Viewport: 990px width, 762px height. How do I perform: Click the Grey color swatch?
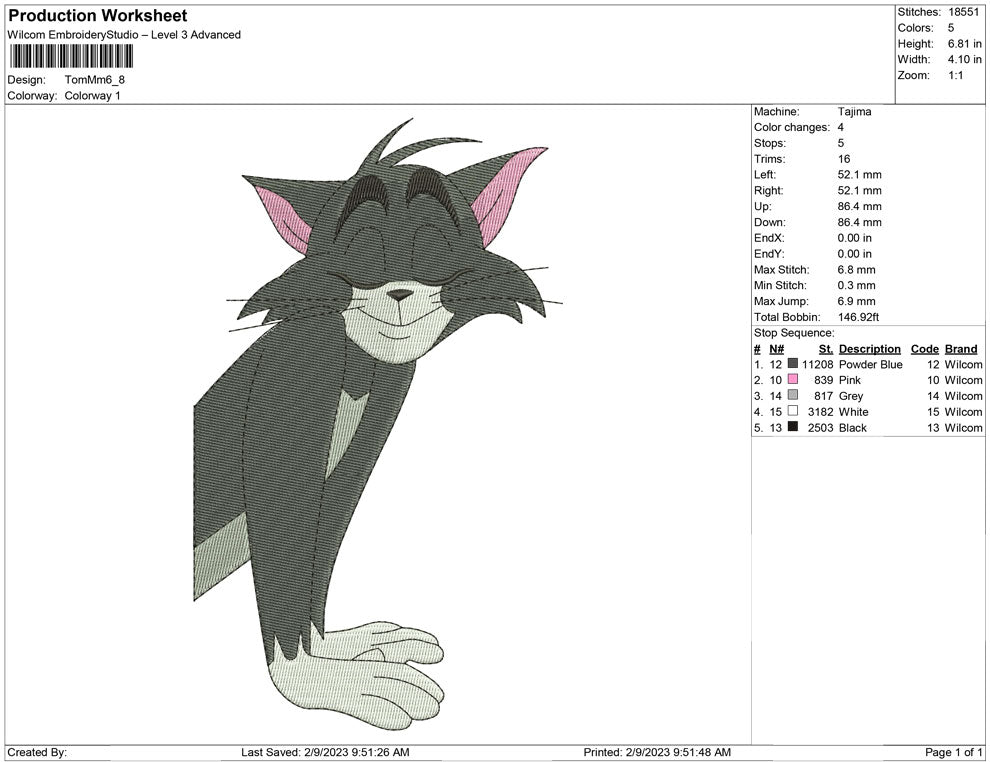click(793, 395)
